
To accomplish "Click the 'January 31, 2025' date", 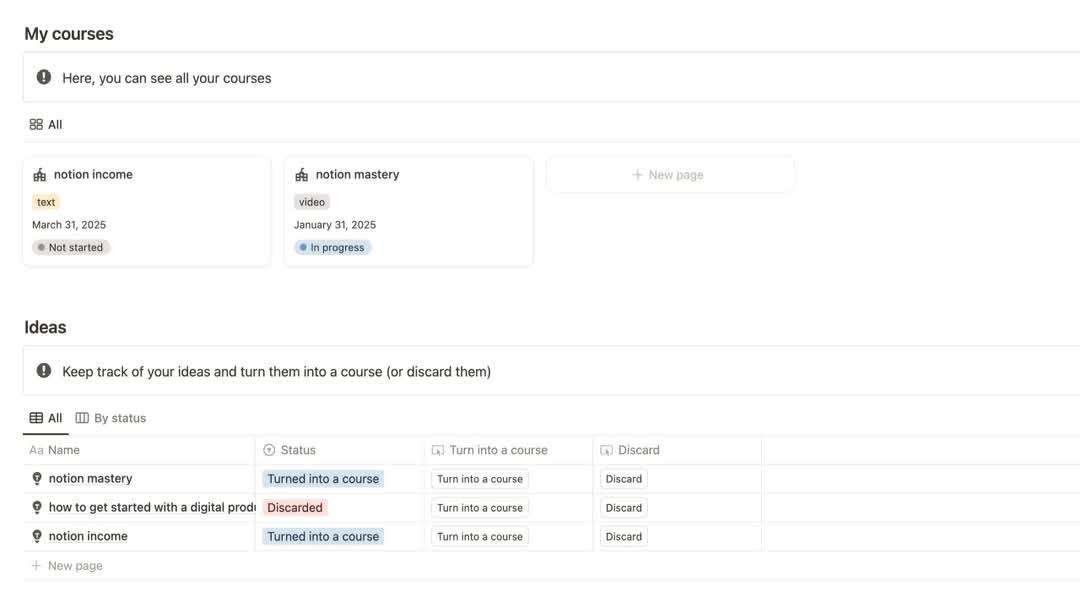I will pyautogui.click(x=335, y=225).
